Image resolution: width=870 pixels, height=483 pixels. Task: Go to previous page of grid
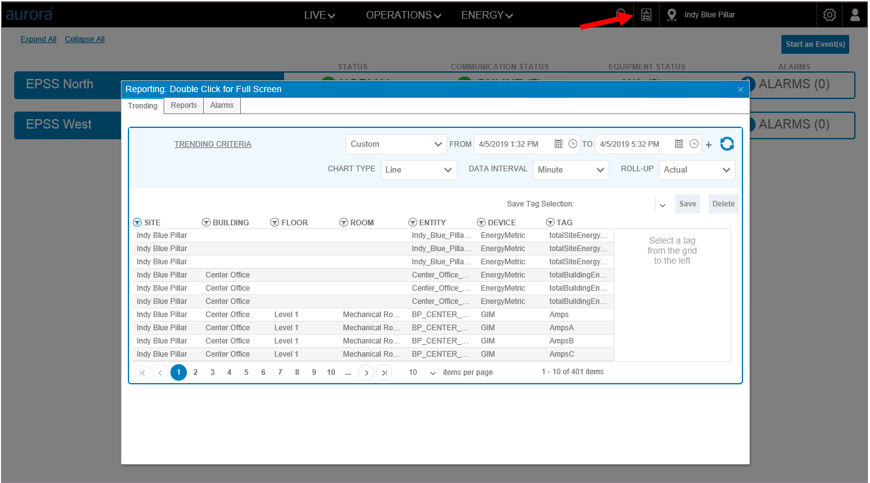pyautogui.click(x=160, y=373)
